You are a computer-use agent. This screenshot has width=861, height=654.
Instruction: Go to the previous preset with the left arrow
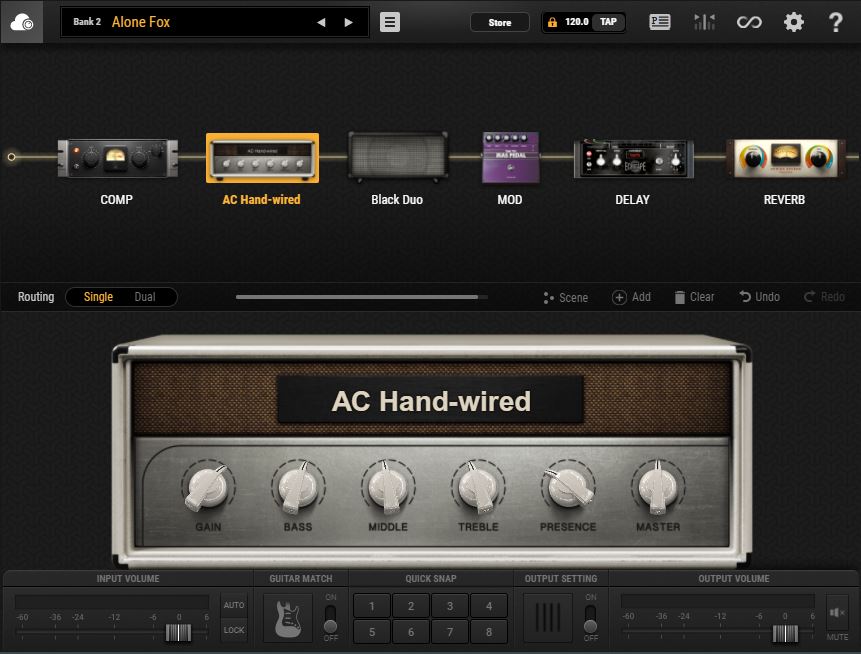pyautogui.click(x=322, y=21)
